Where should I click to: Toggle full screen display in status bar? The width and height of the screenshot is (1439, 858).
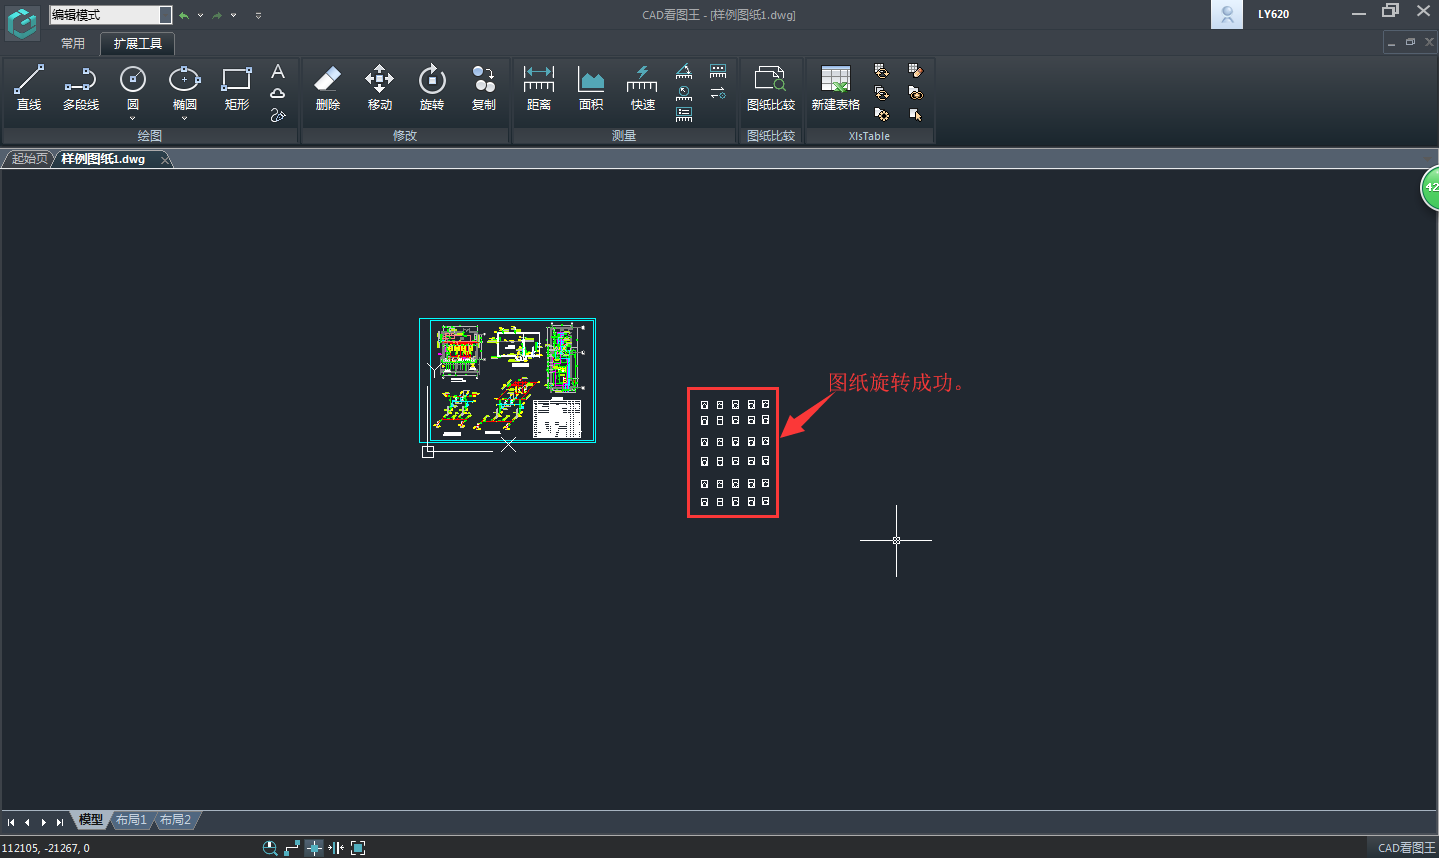[358, 848]
